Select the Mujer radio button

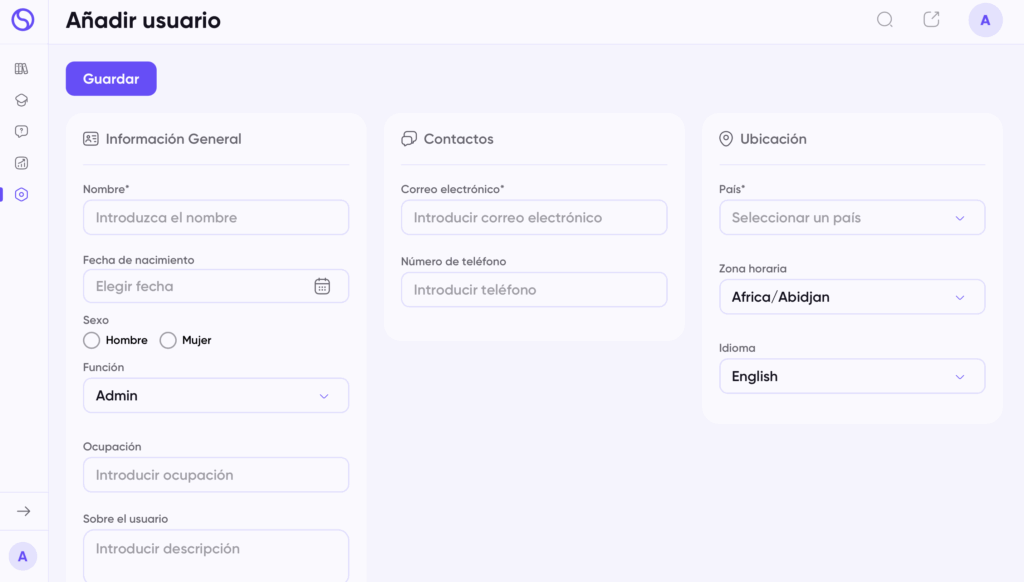[x=168, y=340]
